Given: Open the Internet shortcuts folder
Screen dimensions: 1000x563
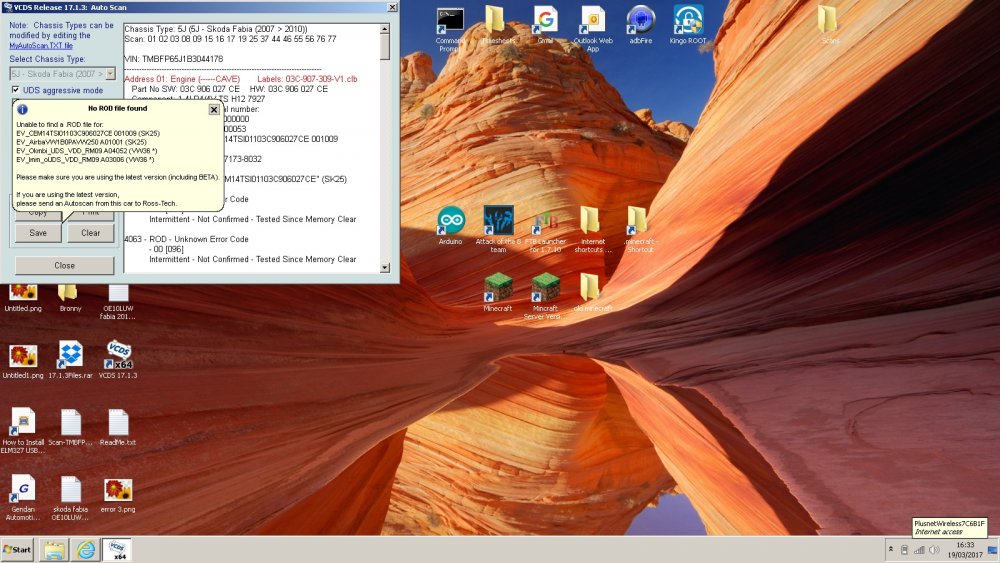Looking at the screenshot, I should coord(592,230).
